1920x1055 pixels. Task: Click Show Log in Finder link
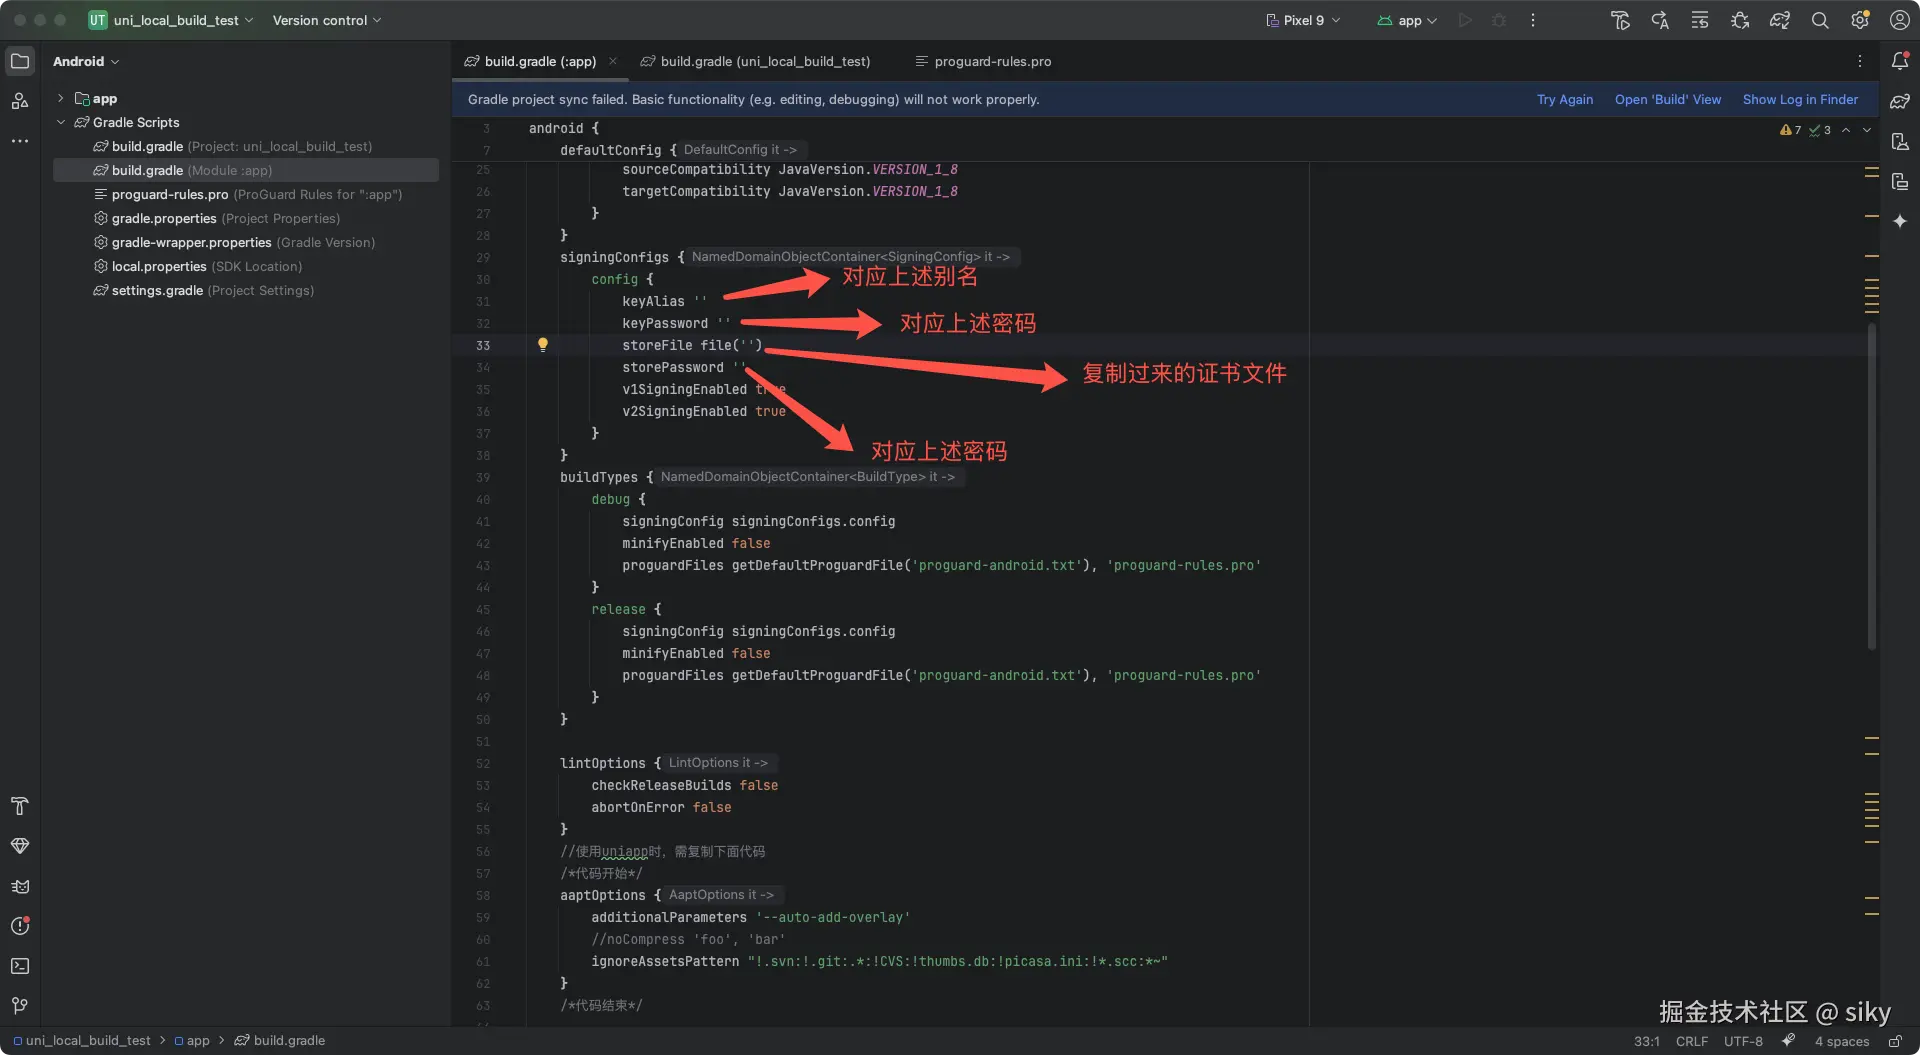click(1800, 99)
